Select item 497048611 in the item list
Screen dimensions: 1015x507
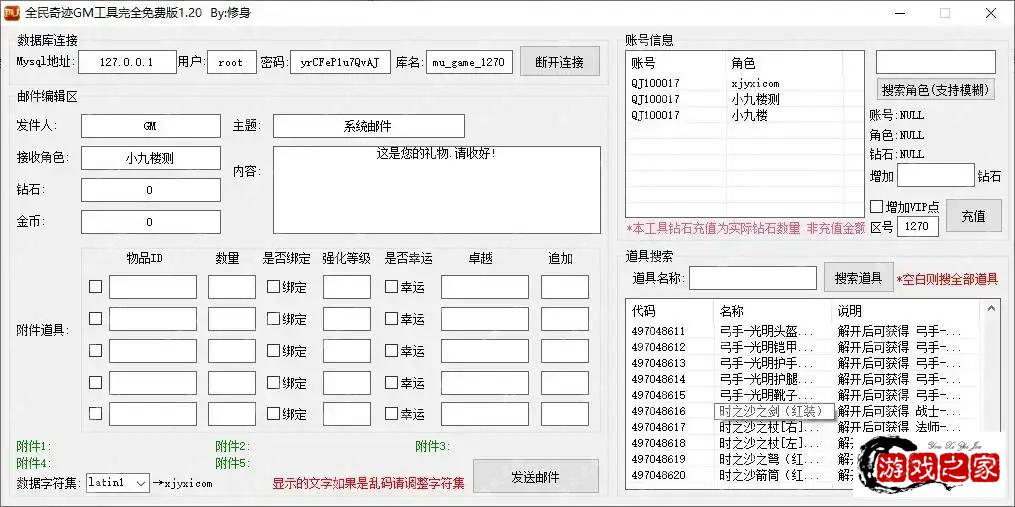(x=658, y=331)
